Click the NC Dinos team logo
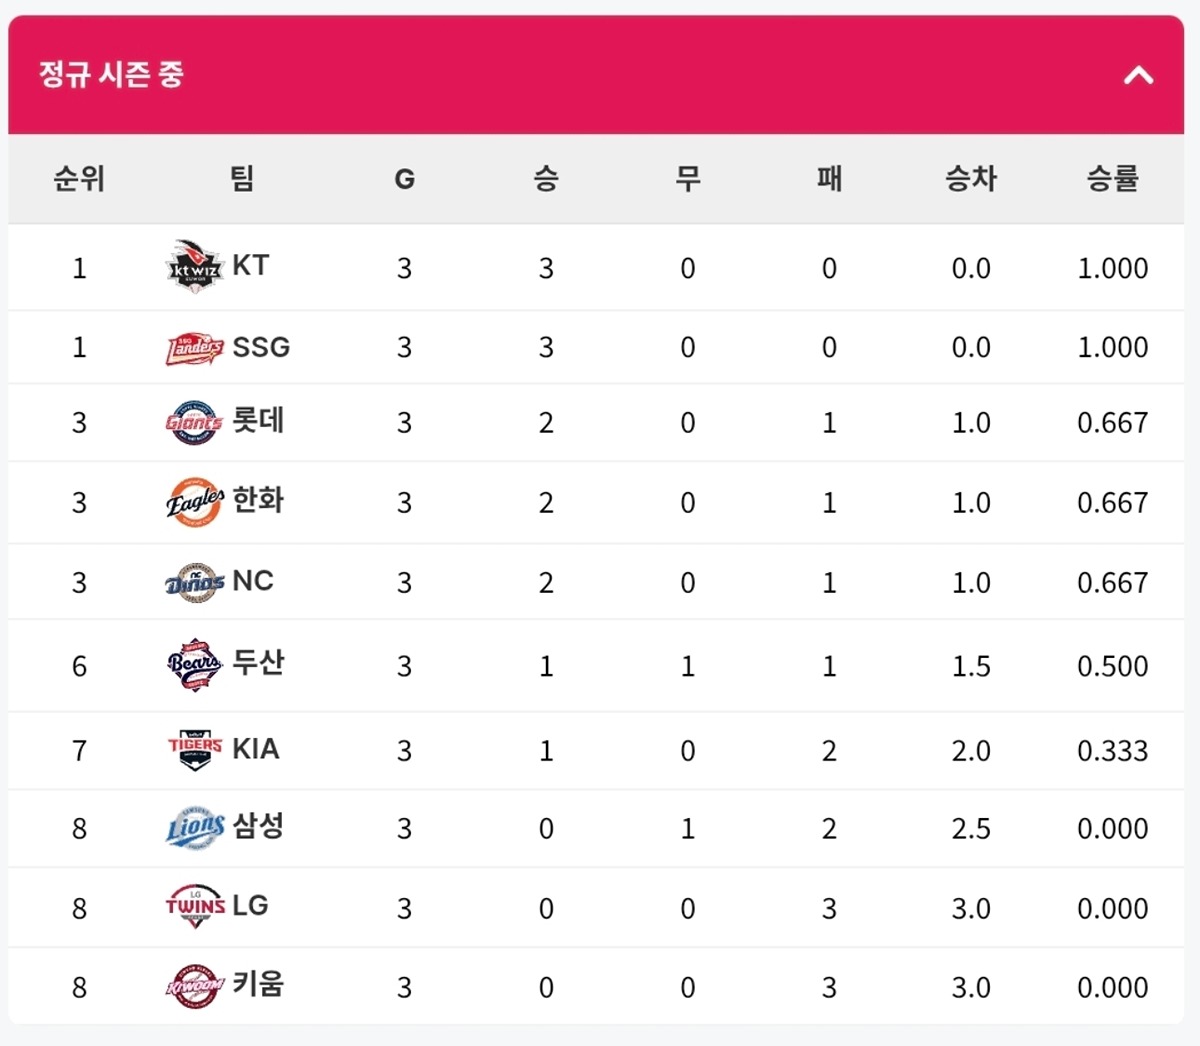Image resolution: width=1200 pixels, height=1046 pixels. tap(194, 582)
